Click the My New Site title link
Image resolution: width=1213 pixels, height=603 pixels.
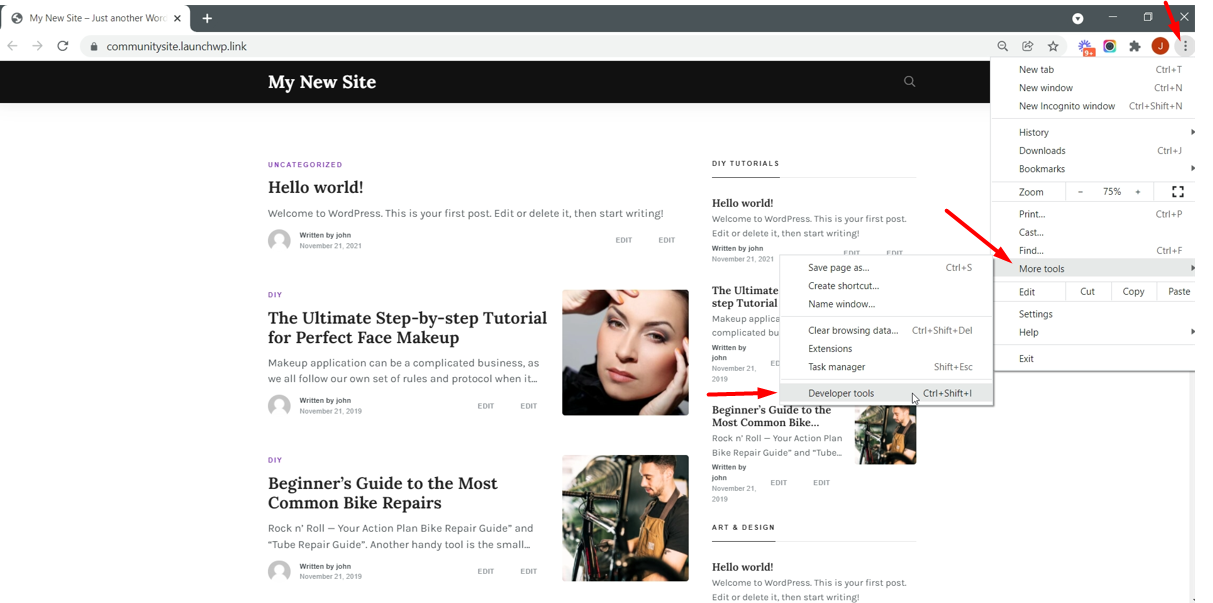tap(322, 82)
